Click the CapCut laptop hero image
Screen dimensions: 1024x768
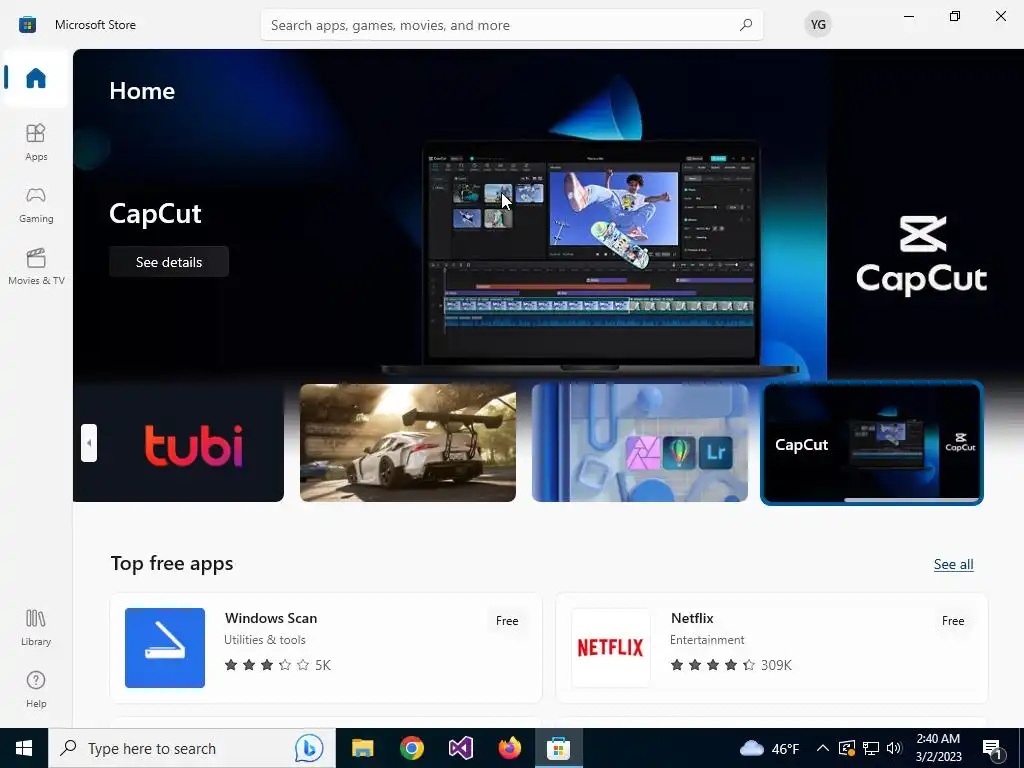[591, 258]
